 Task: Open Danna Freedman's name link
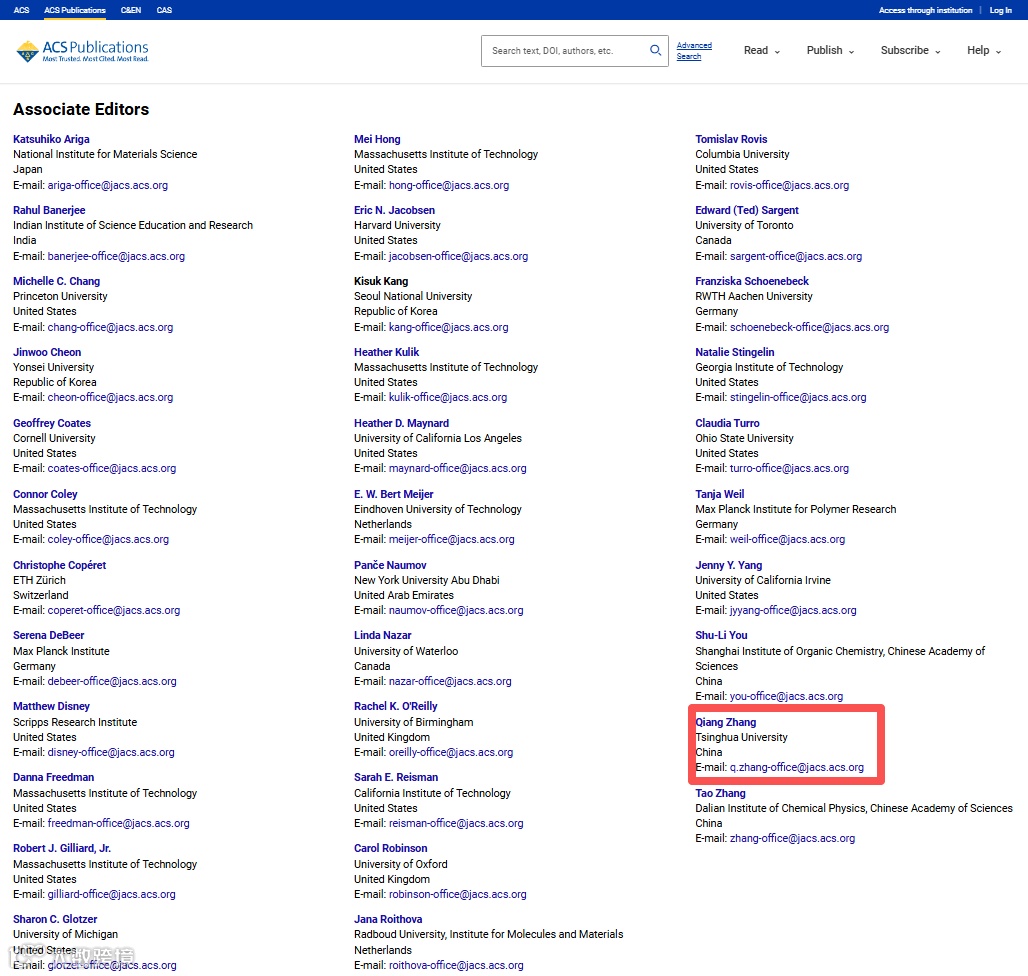pos(54,777)
